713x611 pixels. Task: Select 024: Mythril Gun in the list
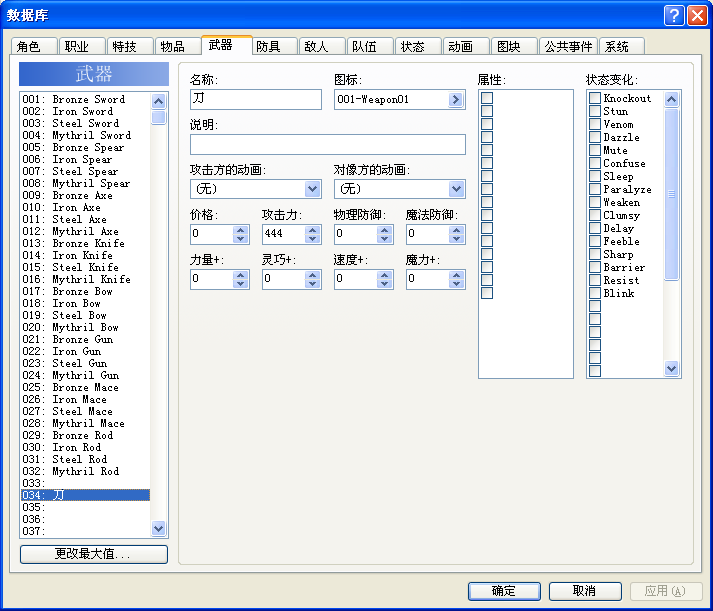coord(85,375)
